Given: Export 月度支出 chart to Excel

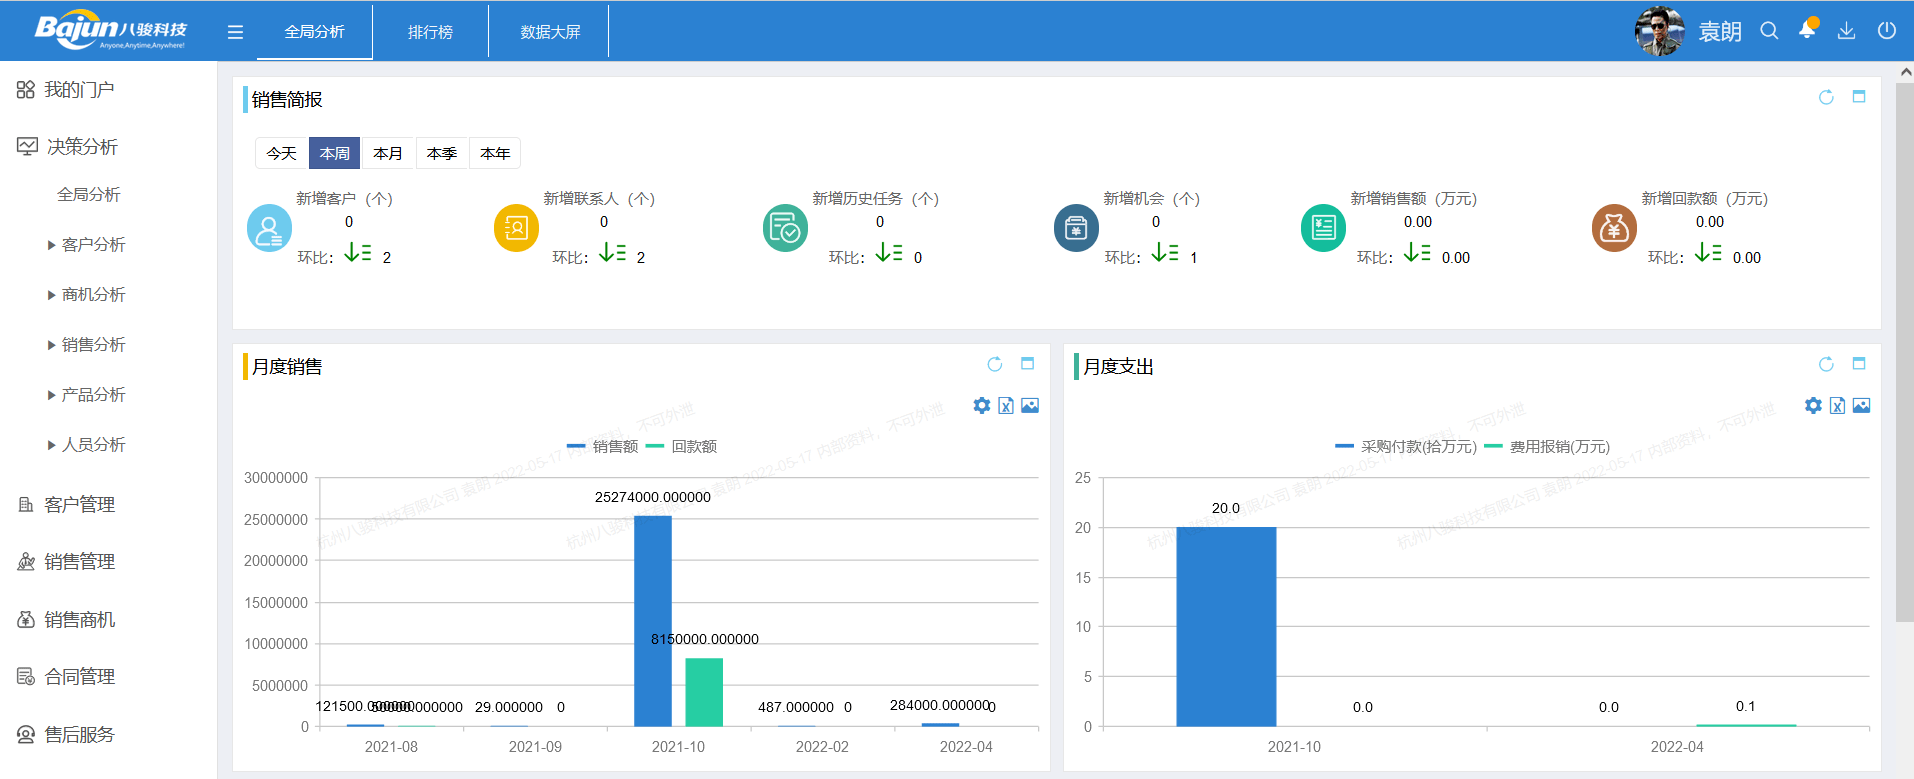Looking at the screenshot, I should pyautogui.click(x=1837, y=405).
